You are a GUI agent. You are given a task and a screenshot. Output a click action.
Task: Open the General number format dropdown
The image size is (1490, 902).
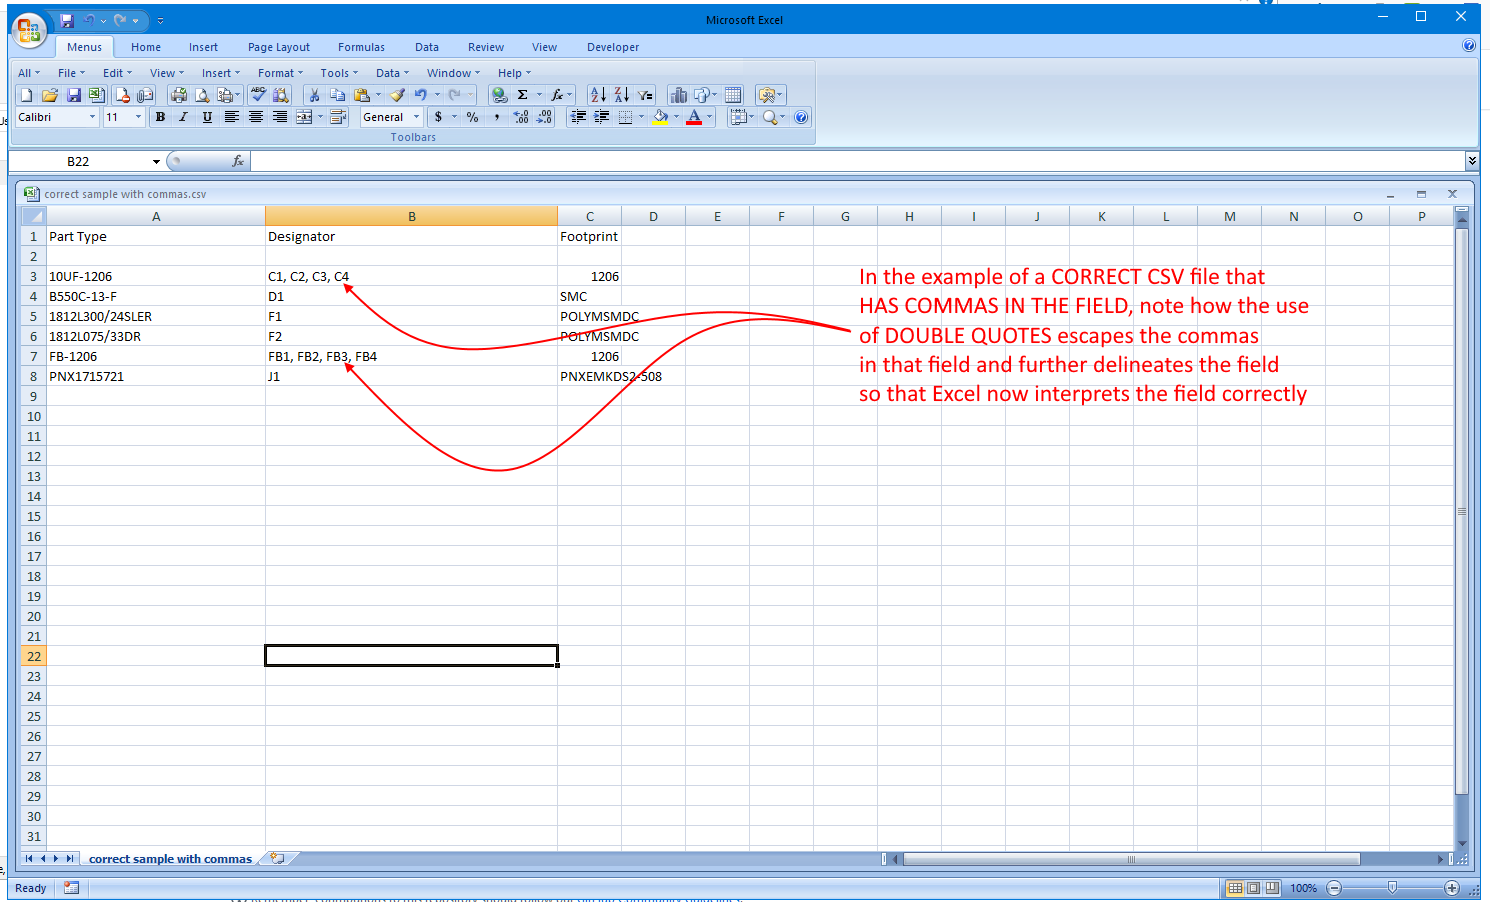(416, 117)
